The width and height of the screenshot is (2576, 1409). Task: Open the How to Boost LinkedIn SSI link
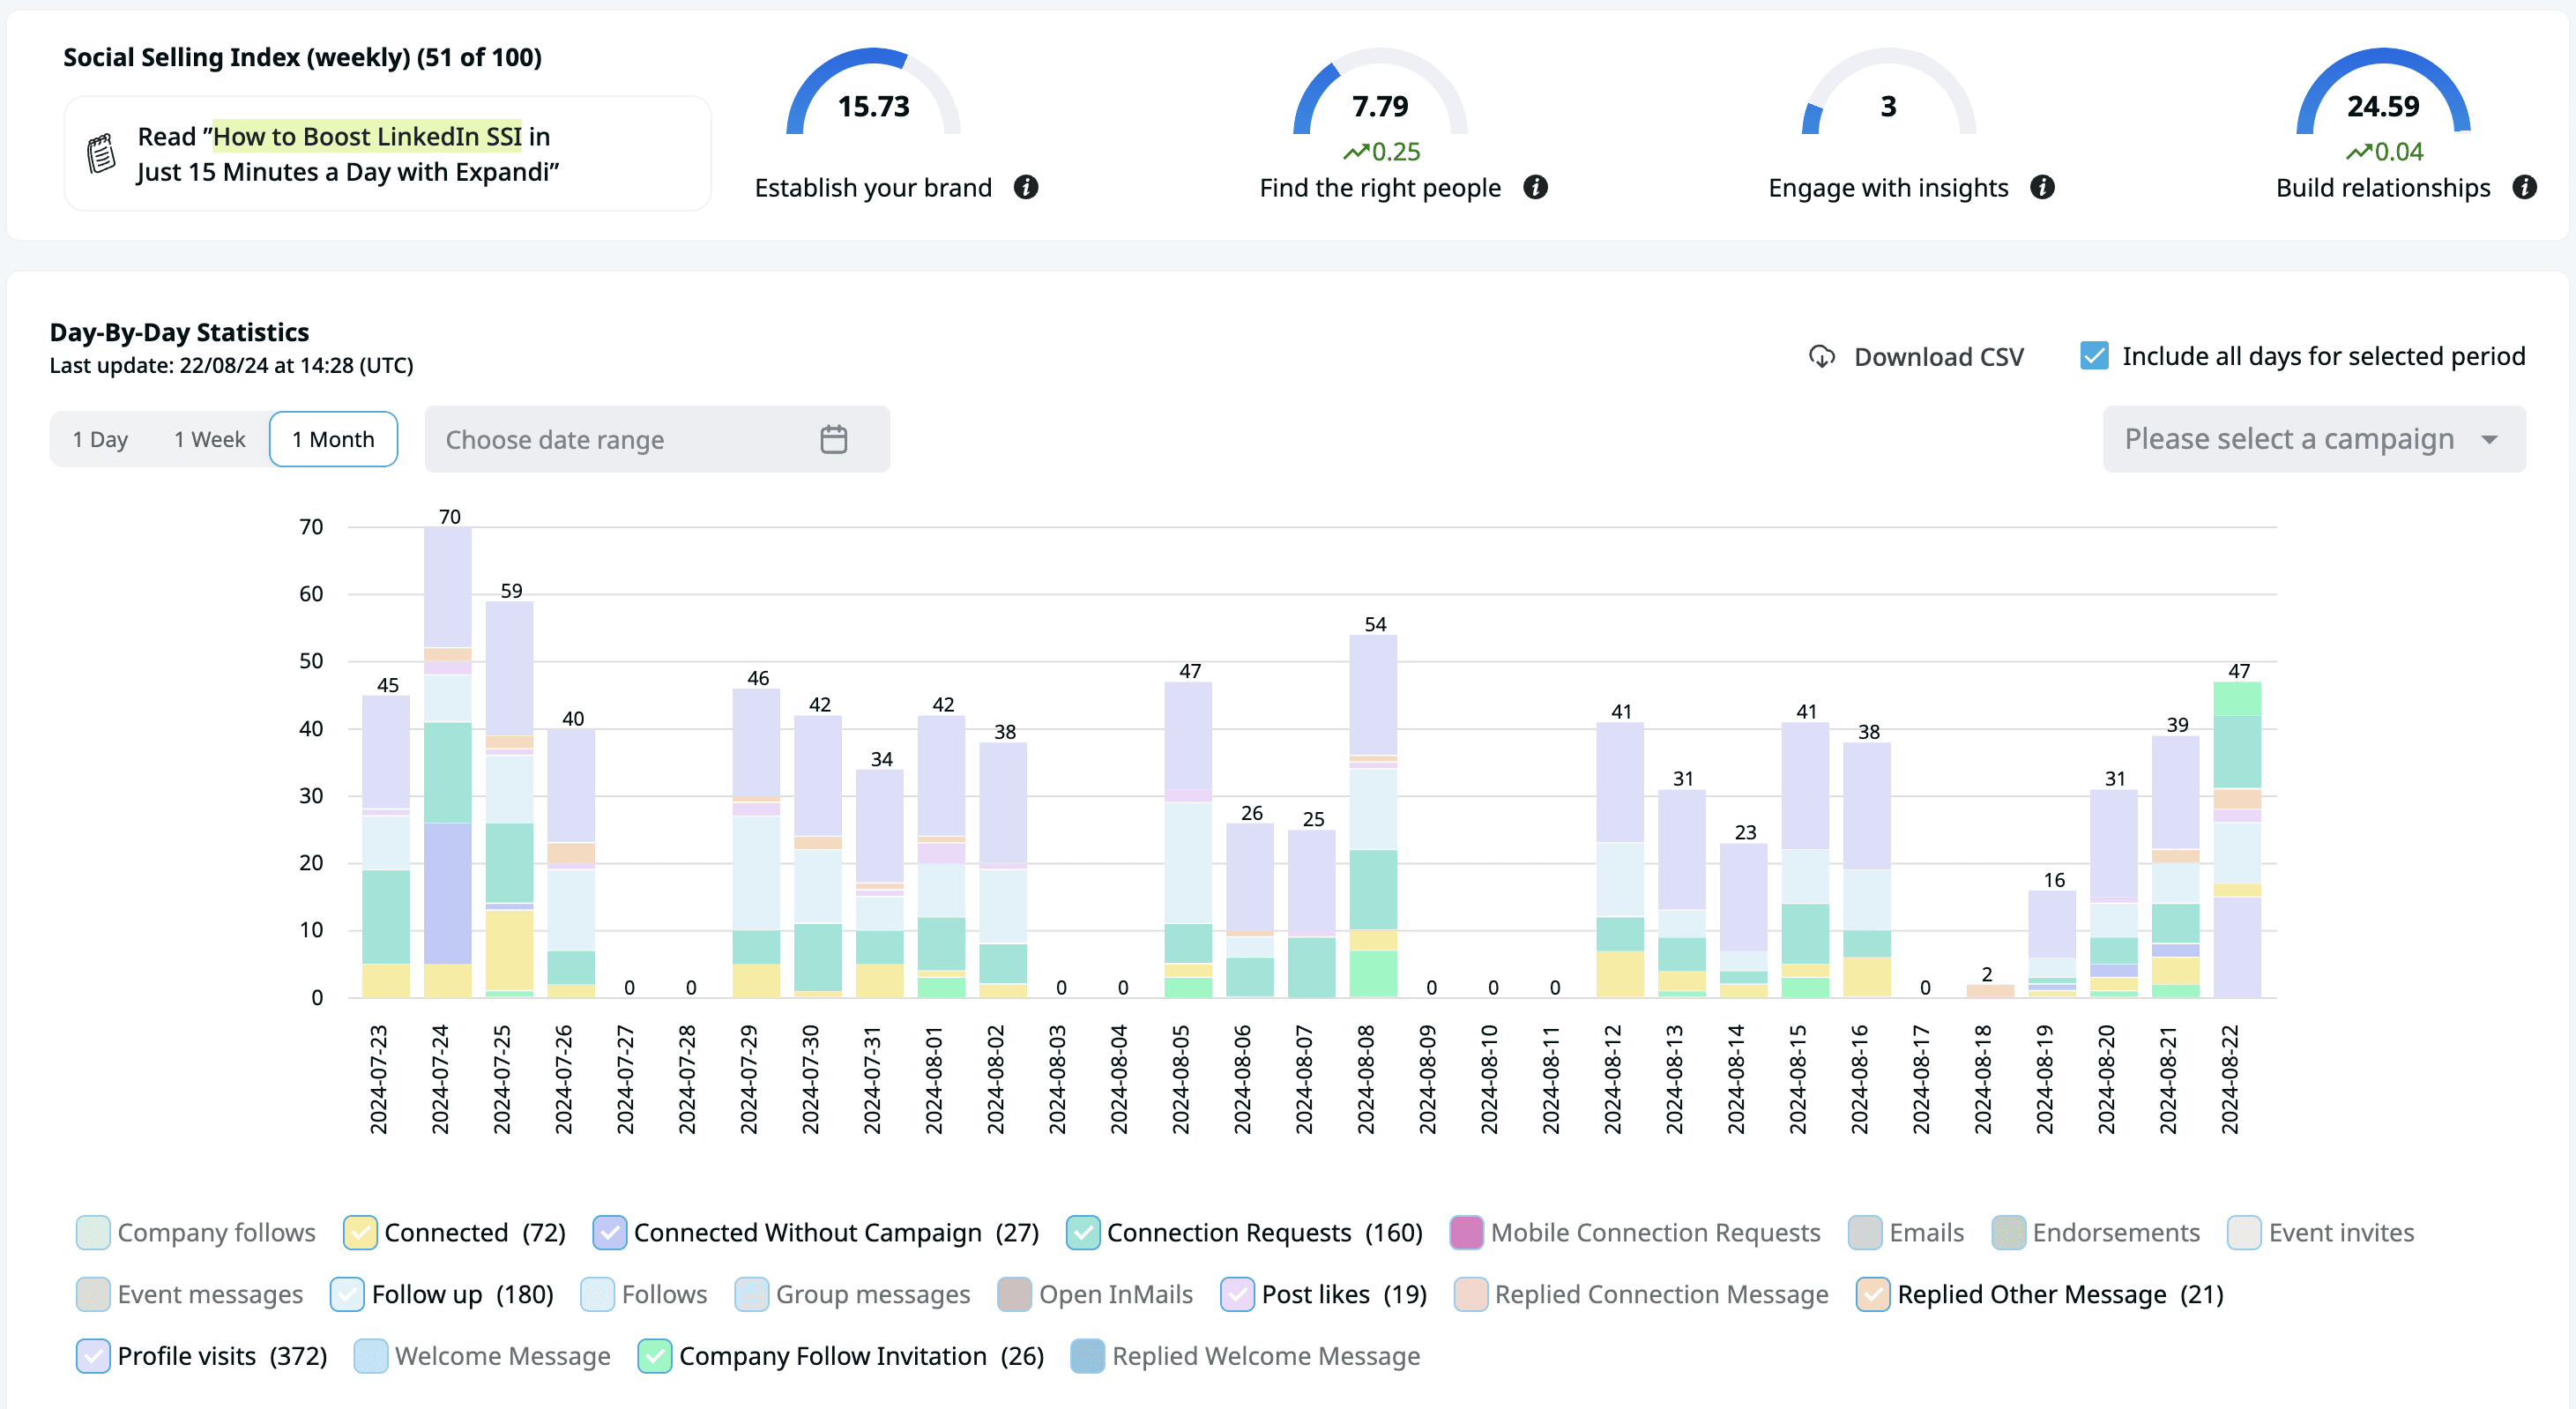pyautogui.click(x=367, y=136)
